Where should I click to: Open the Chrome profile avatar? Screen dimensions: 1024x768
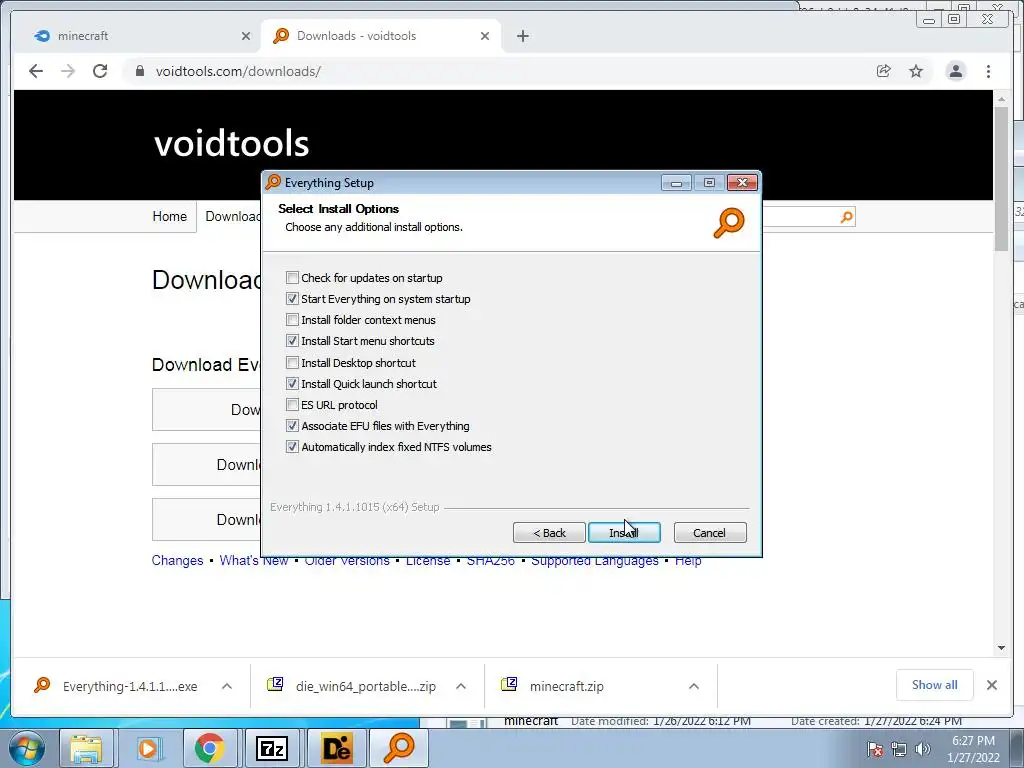coord(955,71)
